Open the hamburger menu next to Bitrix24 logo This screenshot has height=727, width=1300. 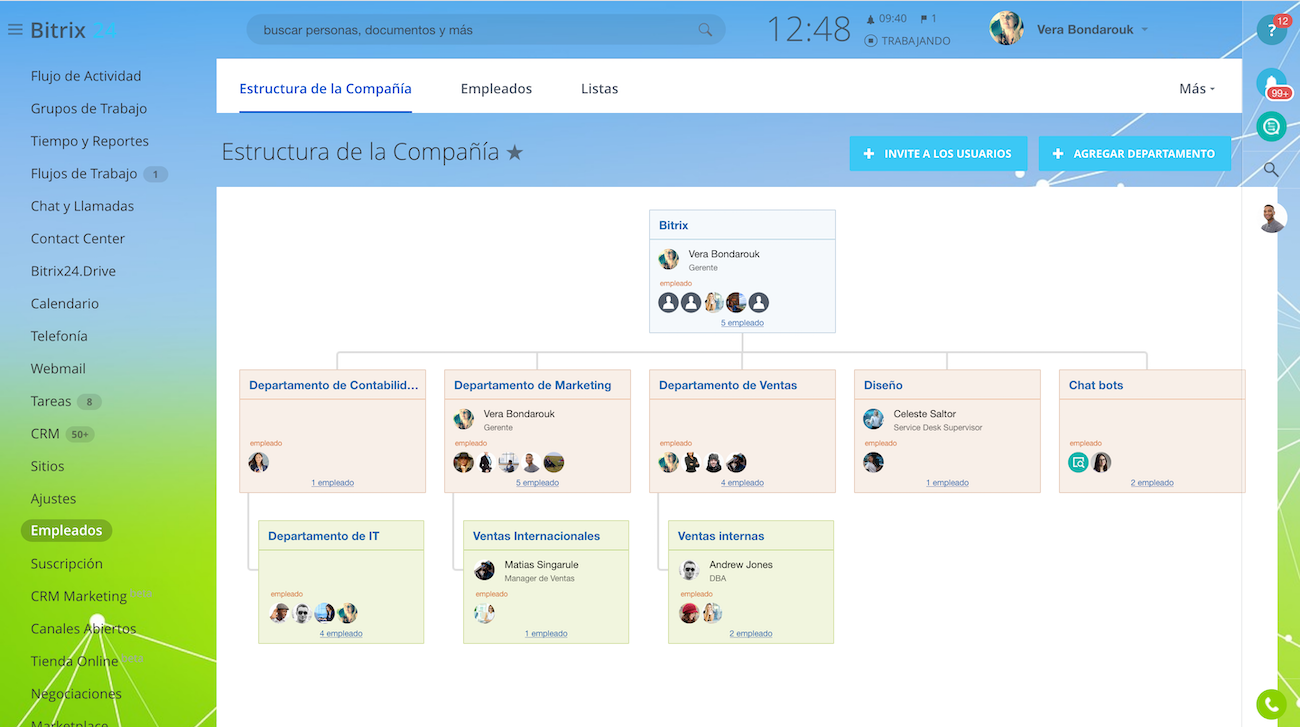(15, 29)
